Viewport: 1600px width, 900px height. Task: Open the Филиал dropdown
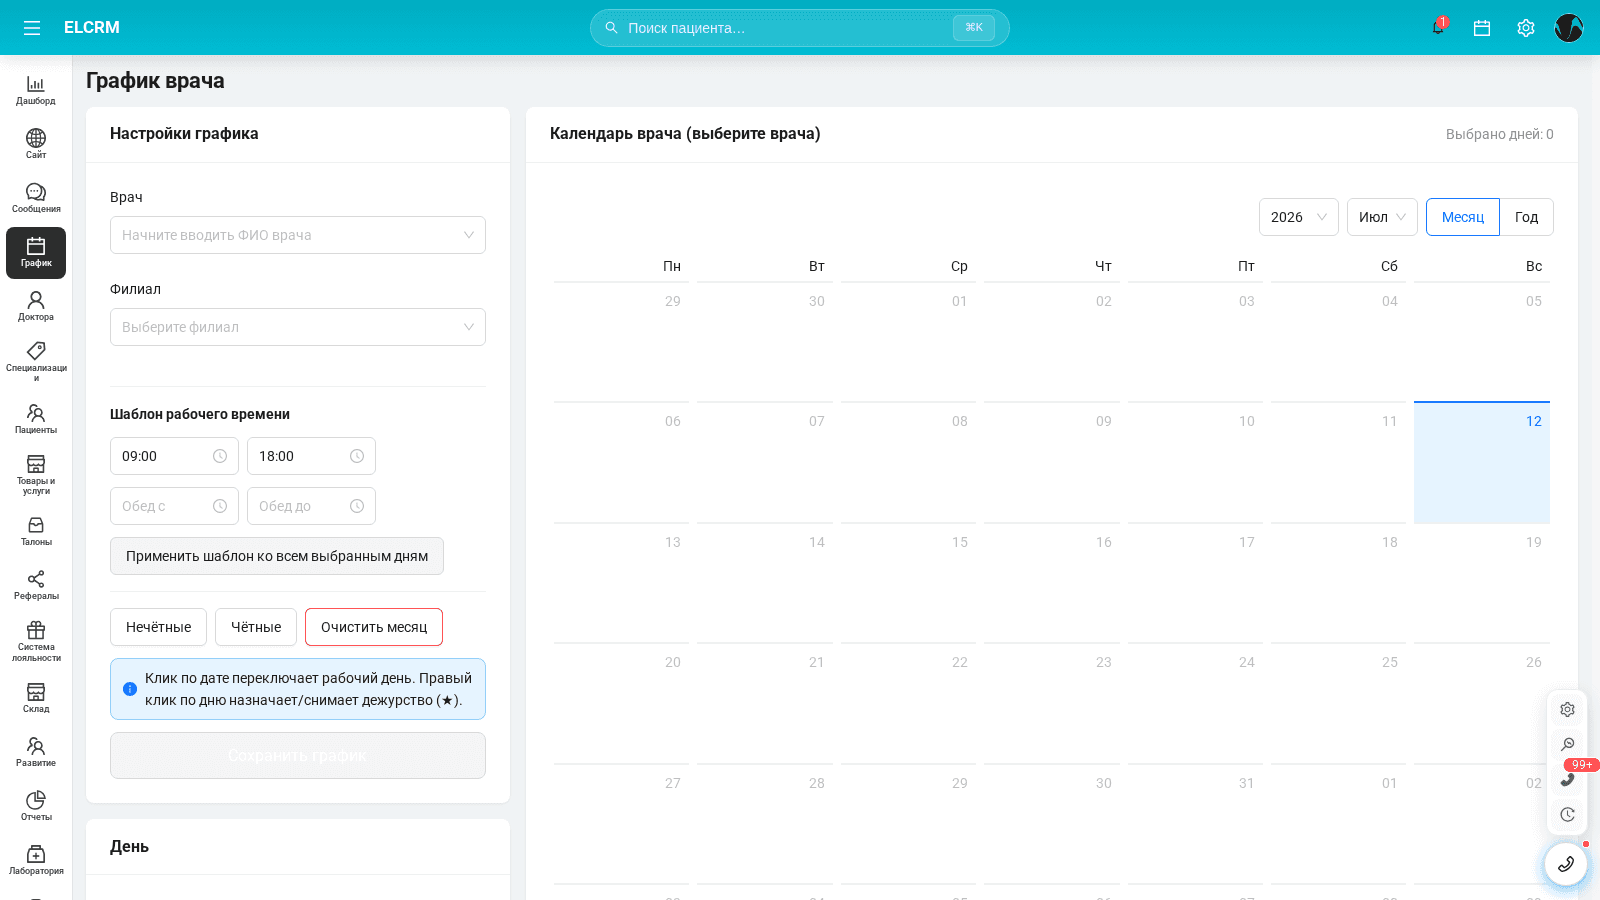click(x=298, y=327)
